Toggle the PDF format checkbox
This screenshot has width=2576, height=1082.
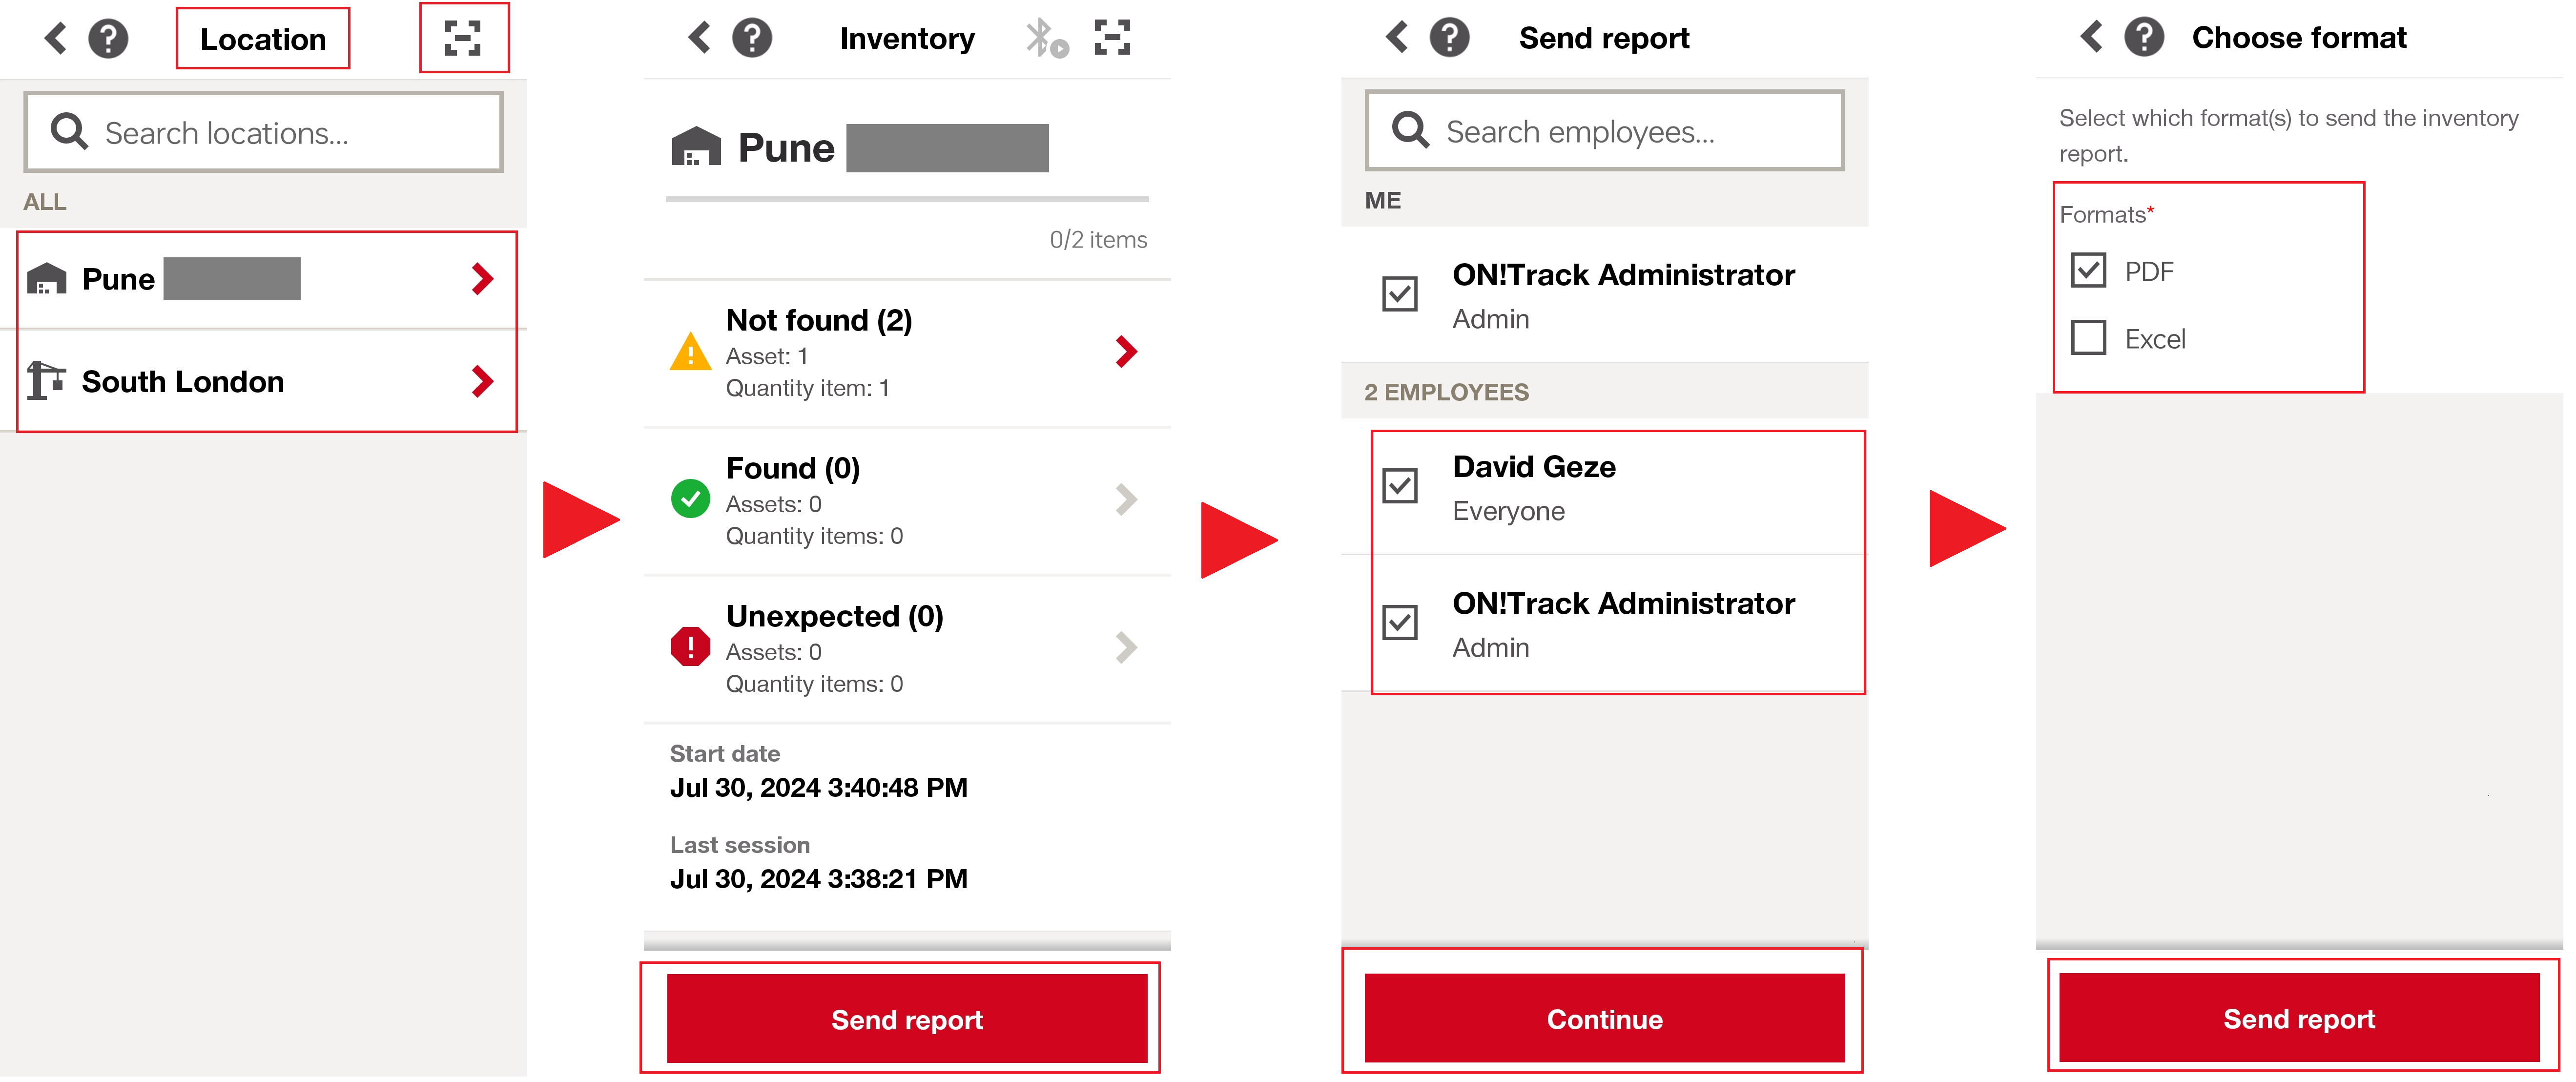2089,270
